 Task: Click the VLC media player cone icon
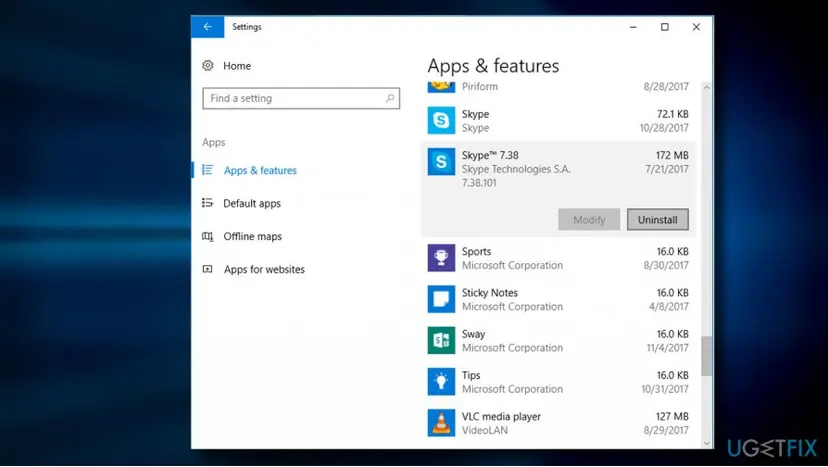pos(441,423)
